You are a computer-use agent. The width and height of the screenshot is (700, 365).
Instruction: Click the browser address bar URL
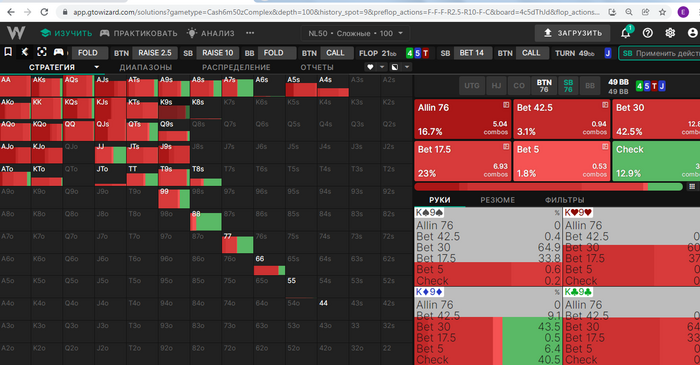(x=335, y=12)
